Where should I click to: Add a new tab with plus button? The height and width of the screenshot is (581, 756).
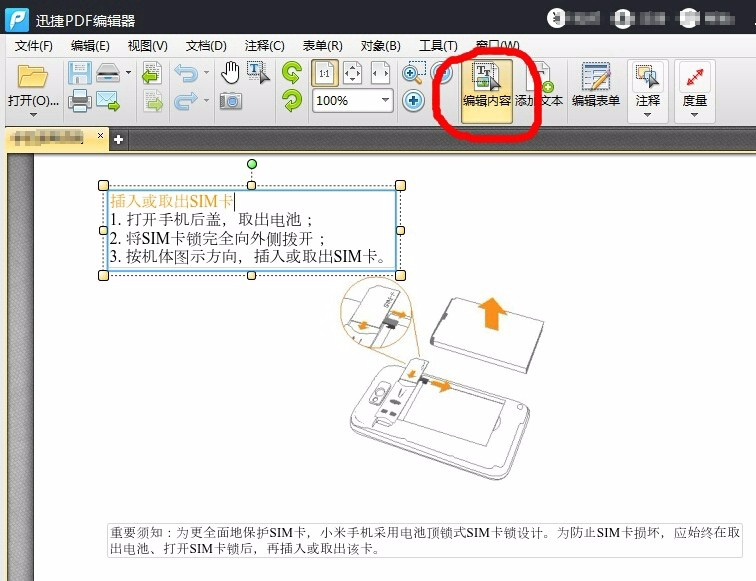(x=119, y=139)
